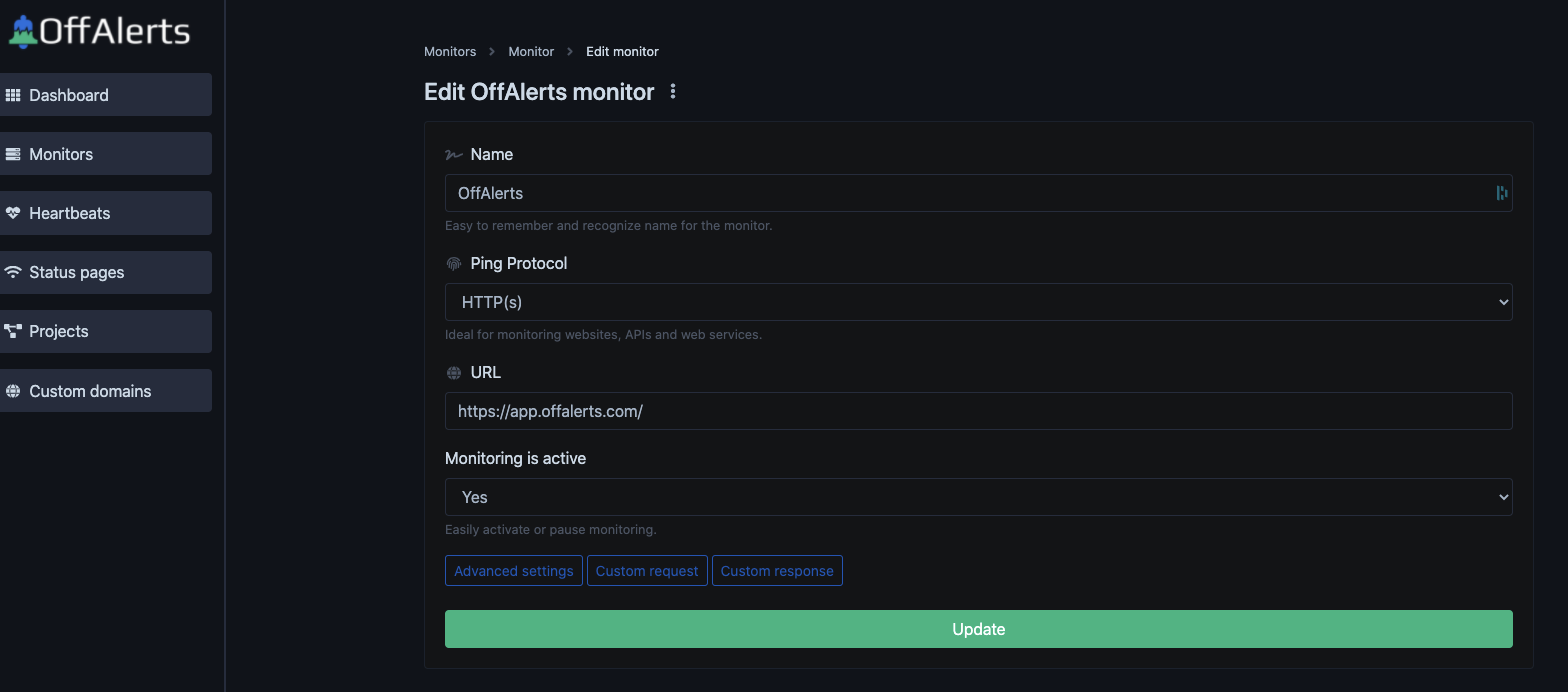
Task: Click the 'Ideal for monitoring websites' hint text
Action: 603,335
